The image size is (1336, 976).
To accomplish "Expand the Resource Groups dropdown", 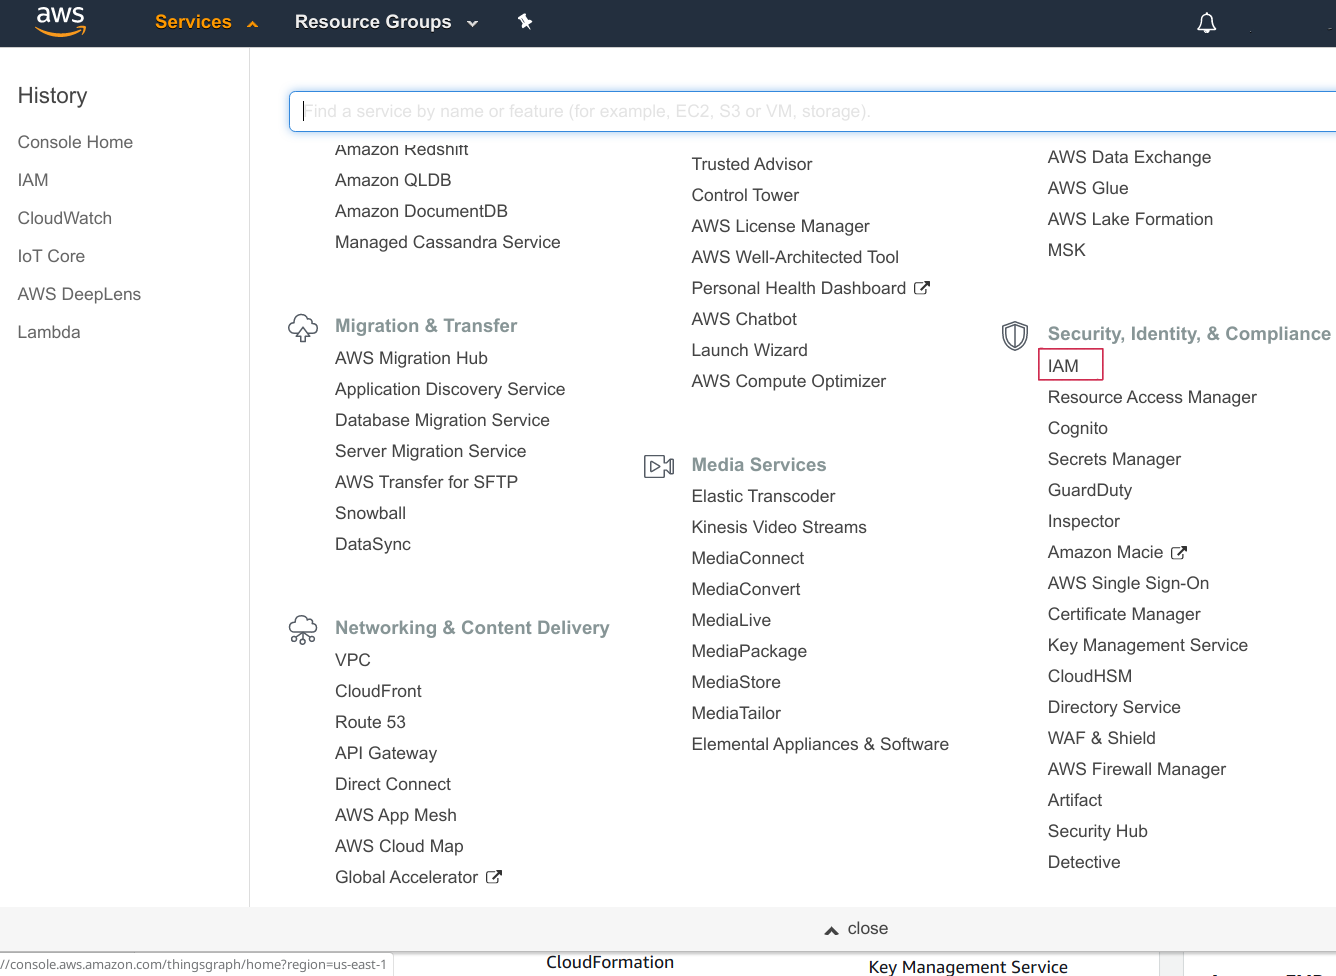I will 386,22.
